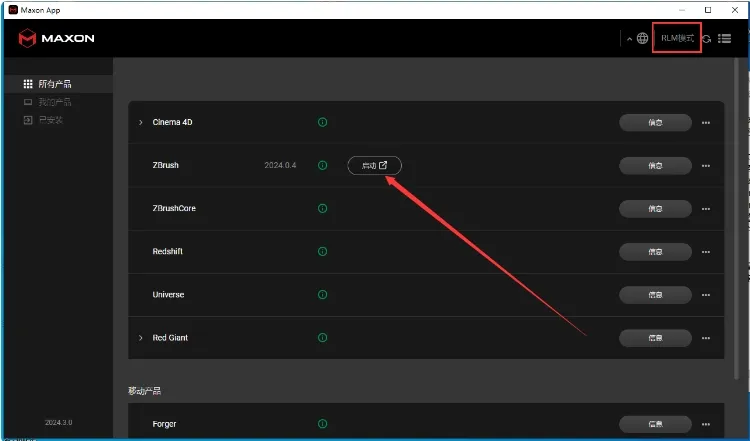Click the info button in Red Giant row
The width and height of the screenshot is (750, 441).
pos(655,338)
